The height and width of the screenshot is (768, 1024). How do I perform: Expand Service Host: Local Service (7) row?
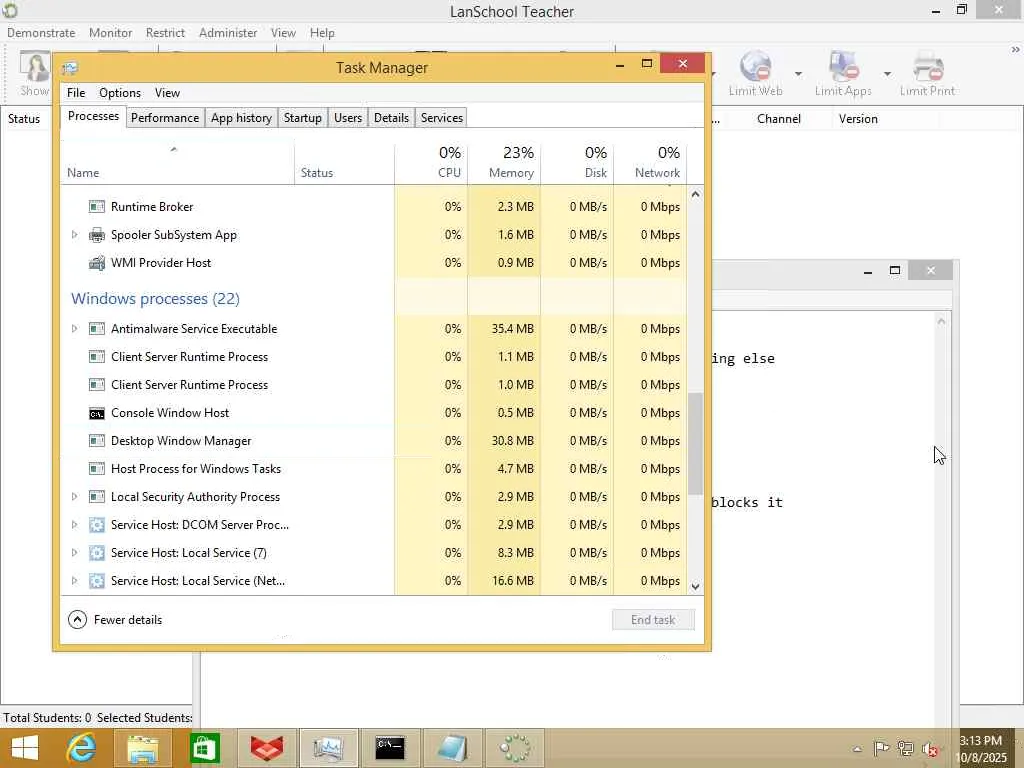(x=74, y=553)
